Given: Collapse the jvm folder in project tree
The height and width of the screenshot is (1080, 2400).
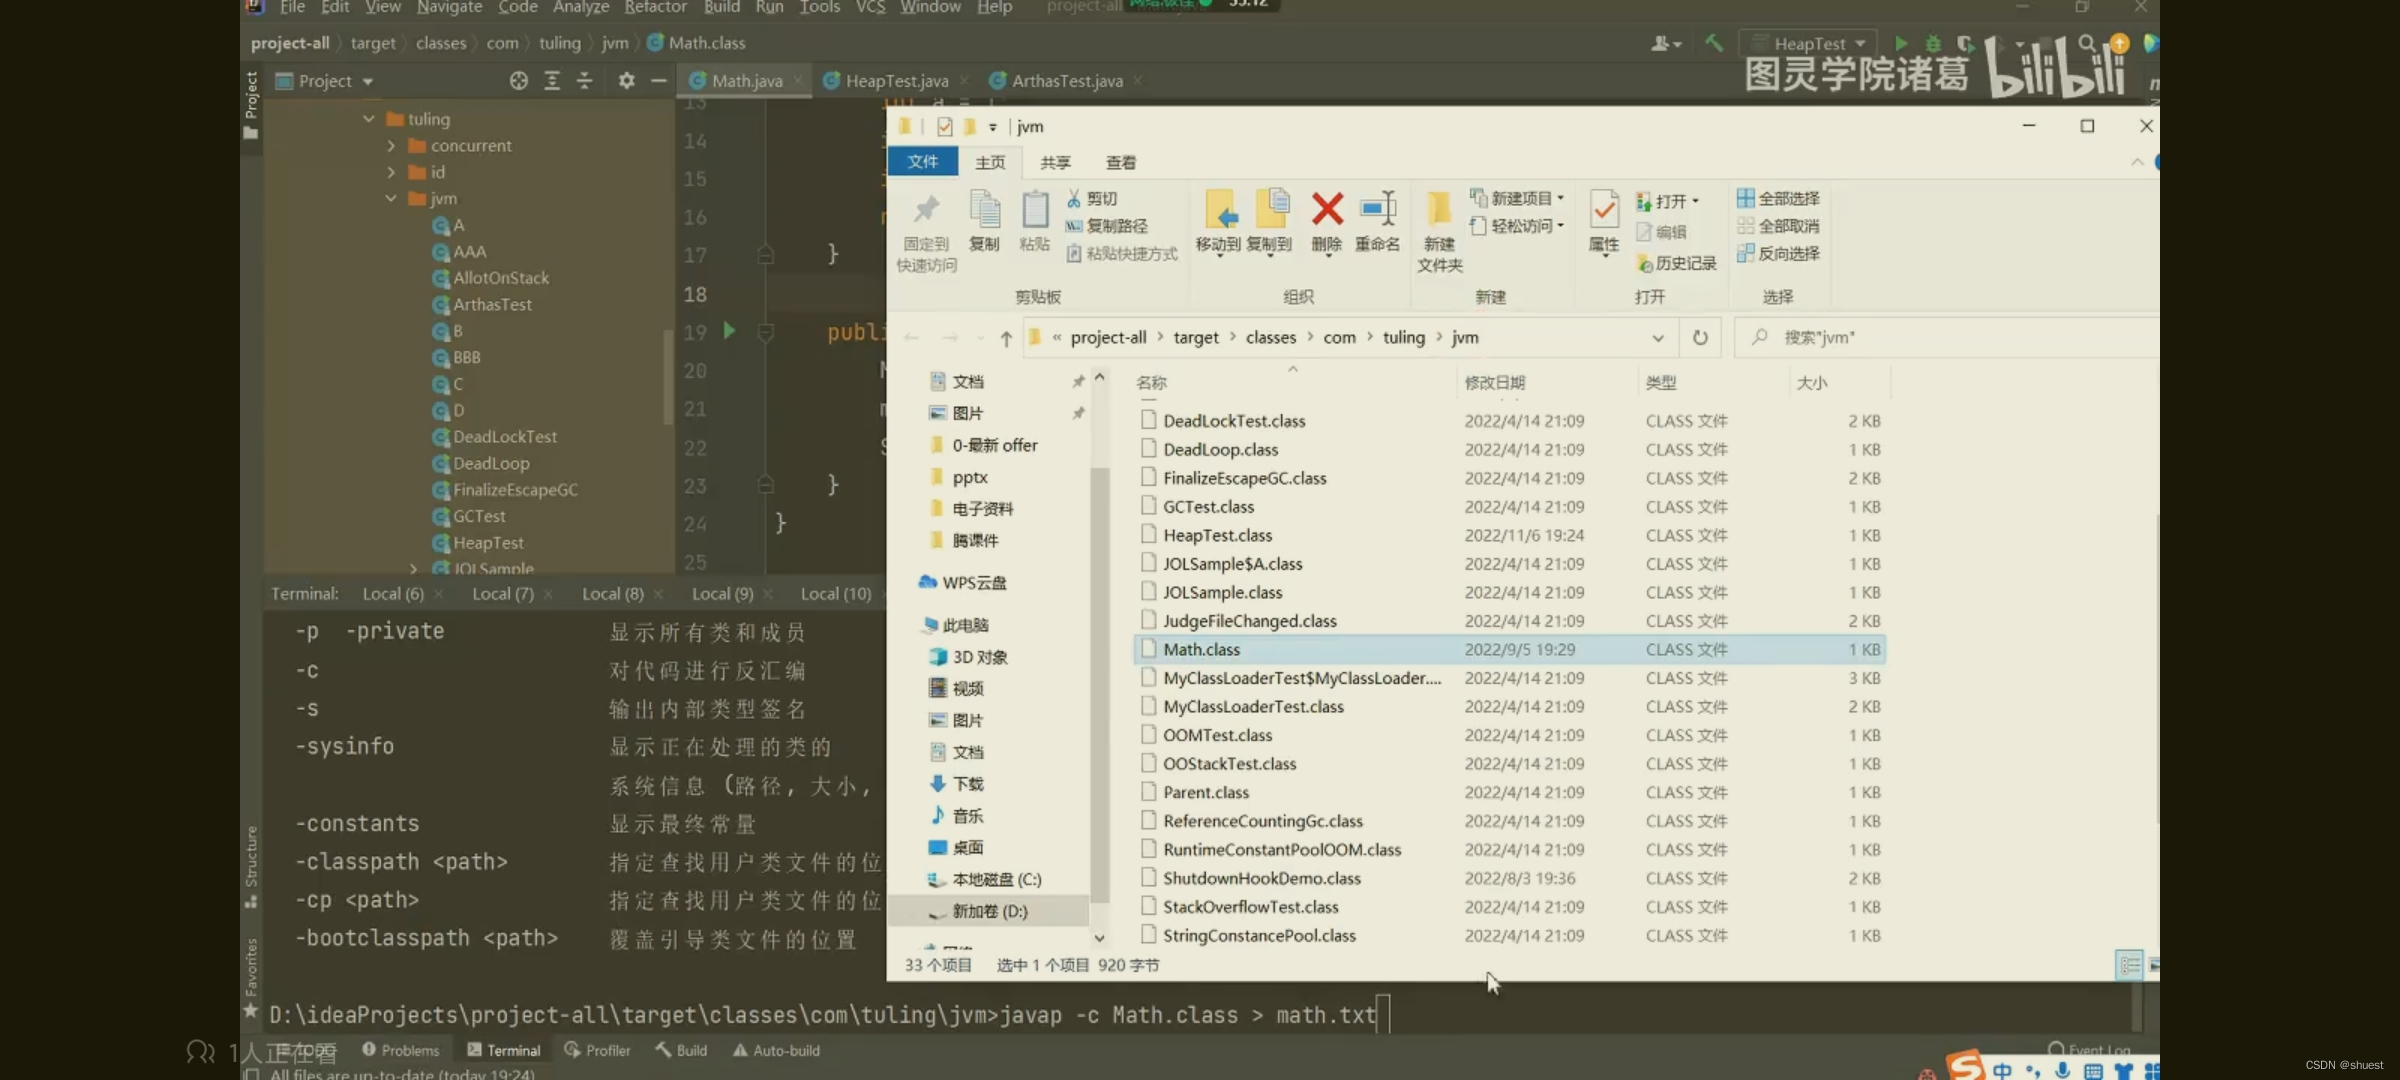Looking at the screenshot, I should click(x=391, y=199).
